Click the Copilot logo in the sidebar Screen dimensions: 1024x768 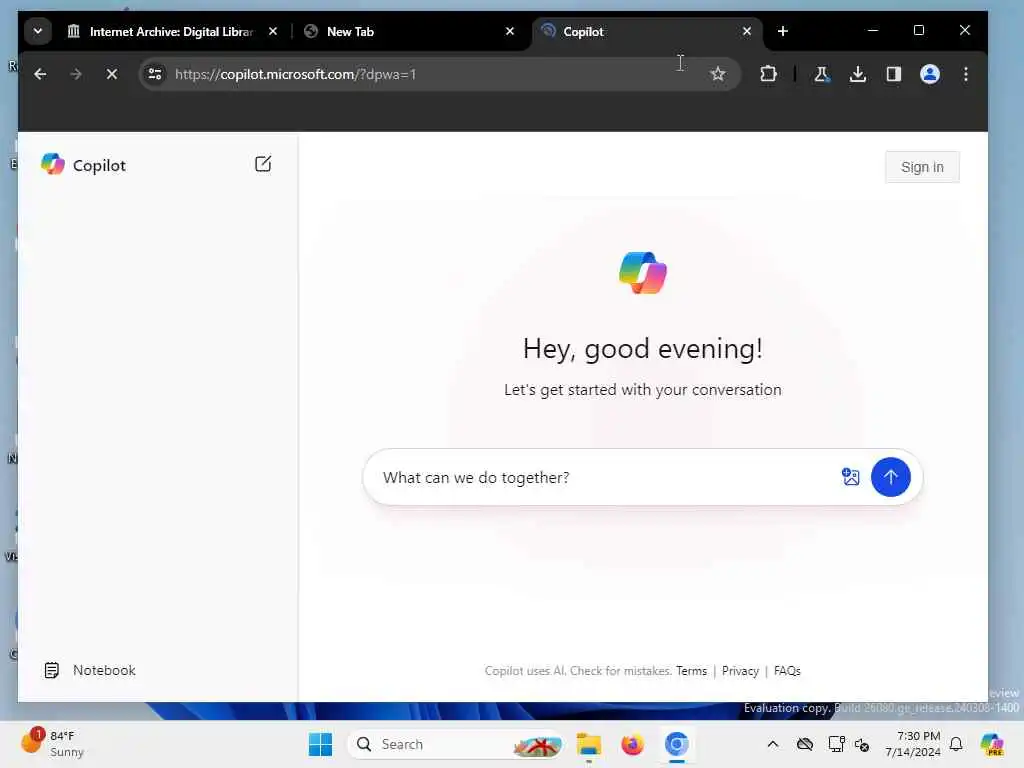53,164
